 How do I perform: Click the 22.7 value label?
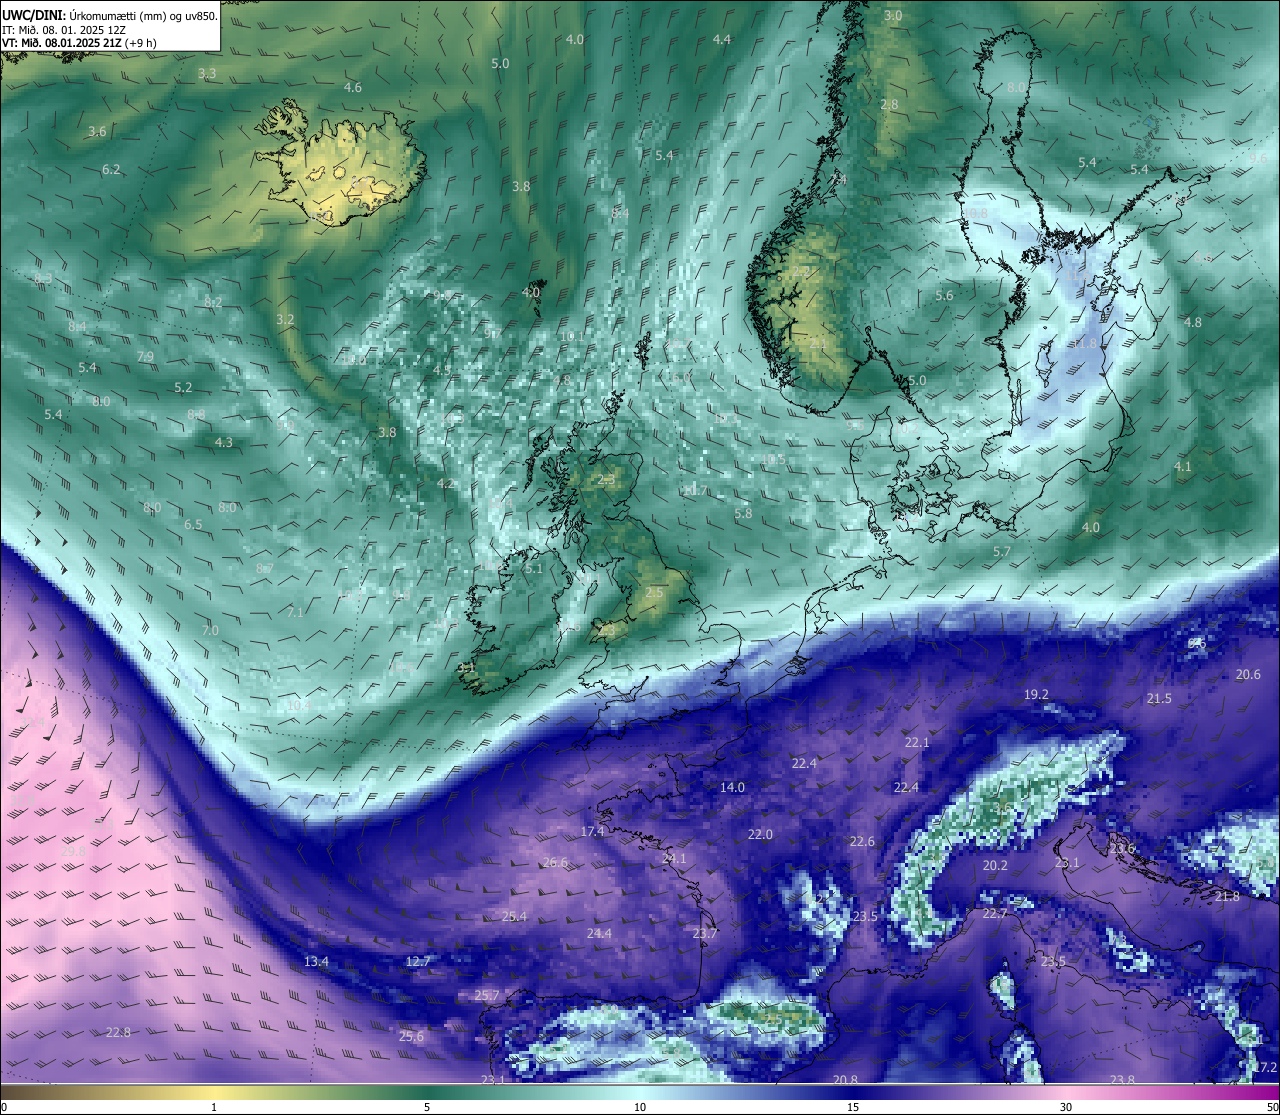tap(995, 913)
